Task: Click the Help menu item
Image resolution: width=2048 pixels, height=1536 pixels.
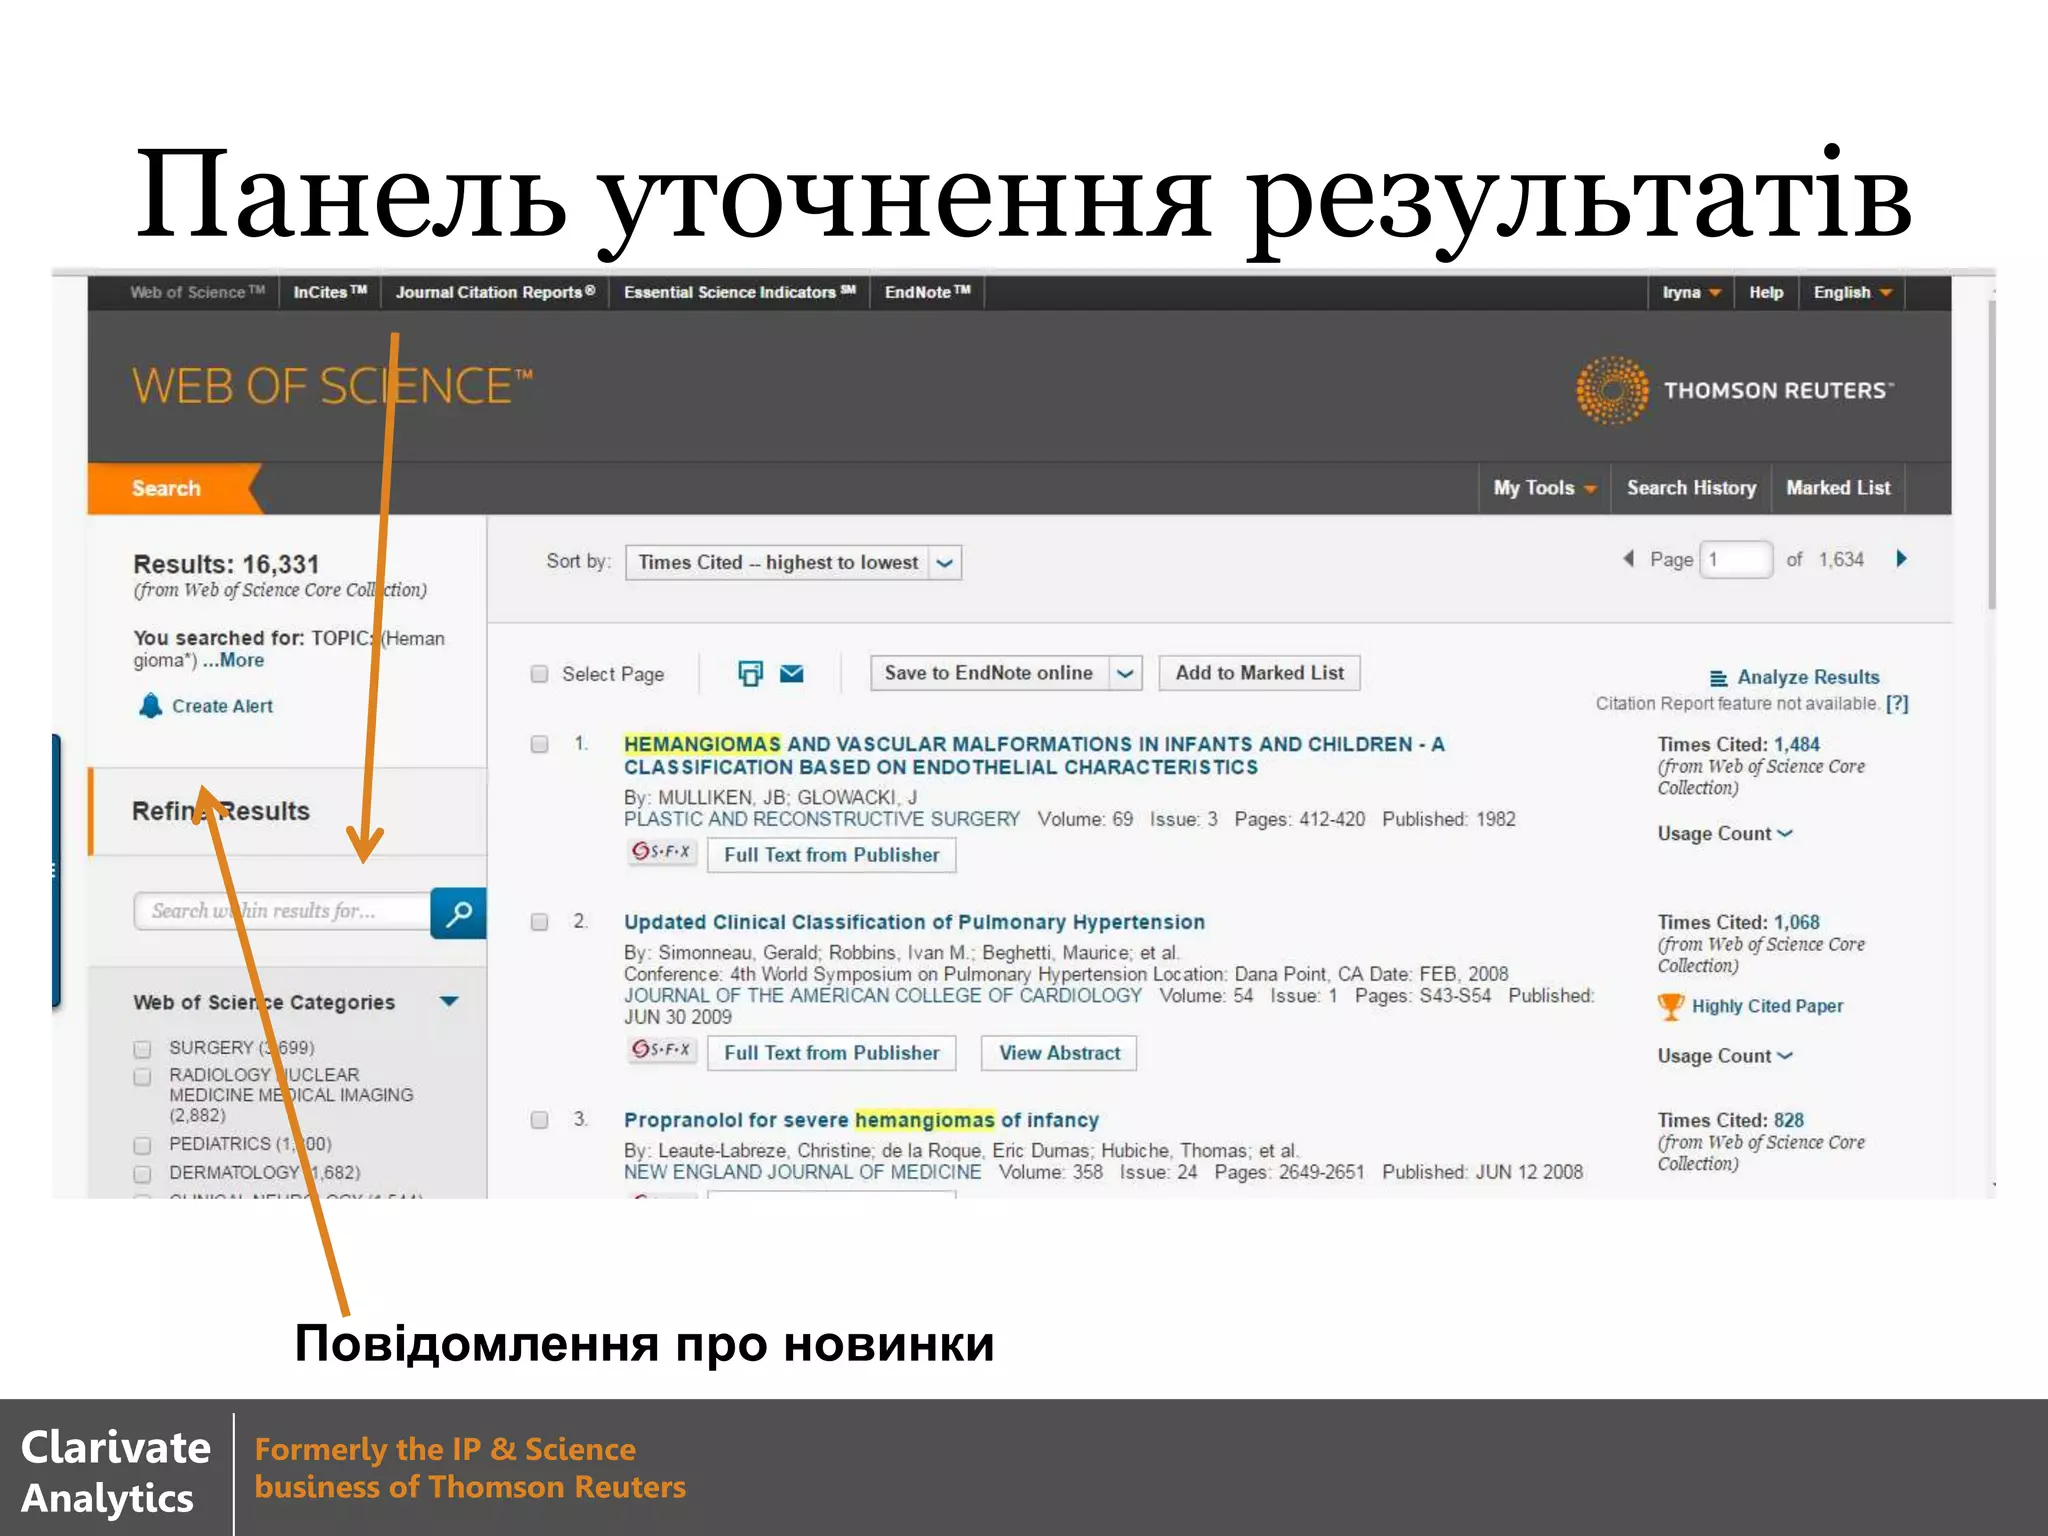Action: click(x=1766, y=292)
